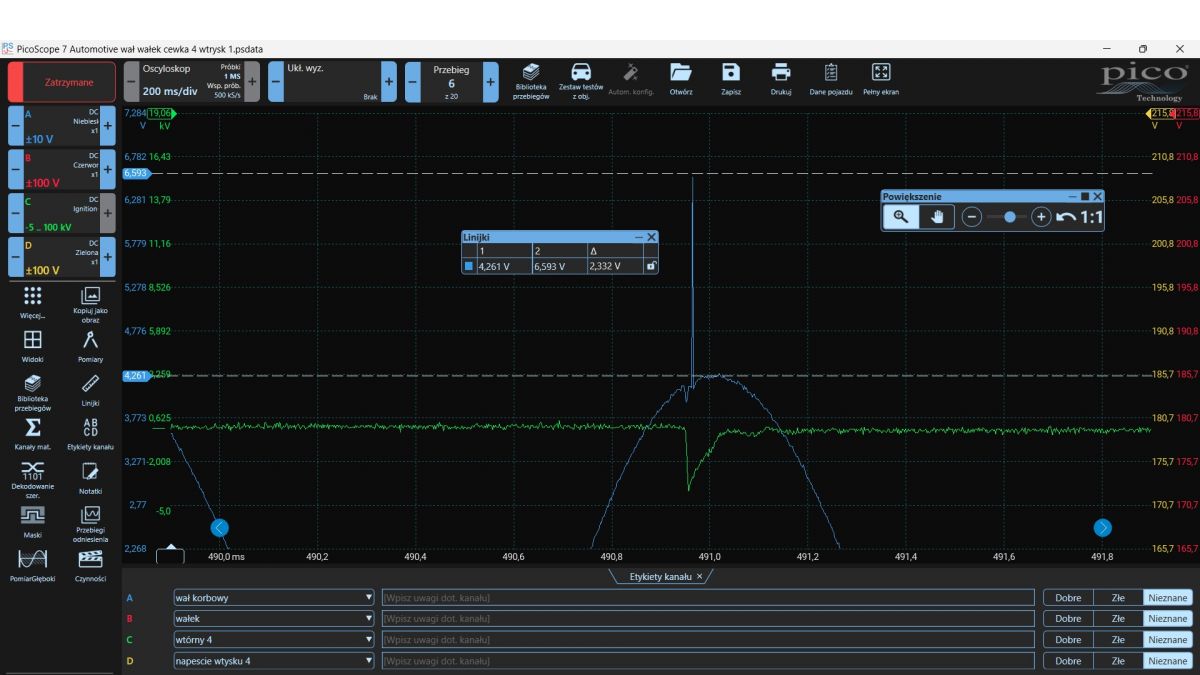Close the Etykiety kanału tab
The width and height of the screenshot is (1200, 675).
[x=700, y=577]
